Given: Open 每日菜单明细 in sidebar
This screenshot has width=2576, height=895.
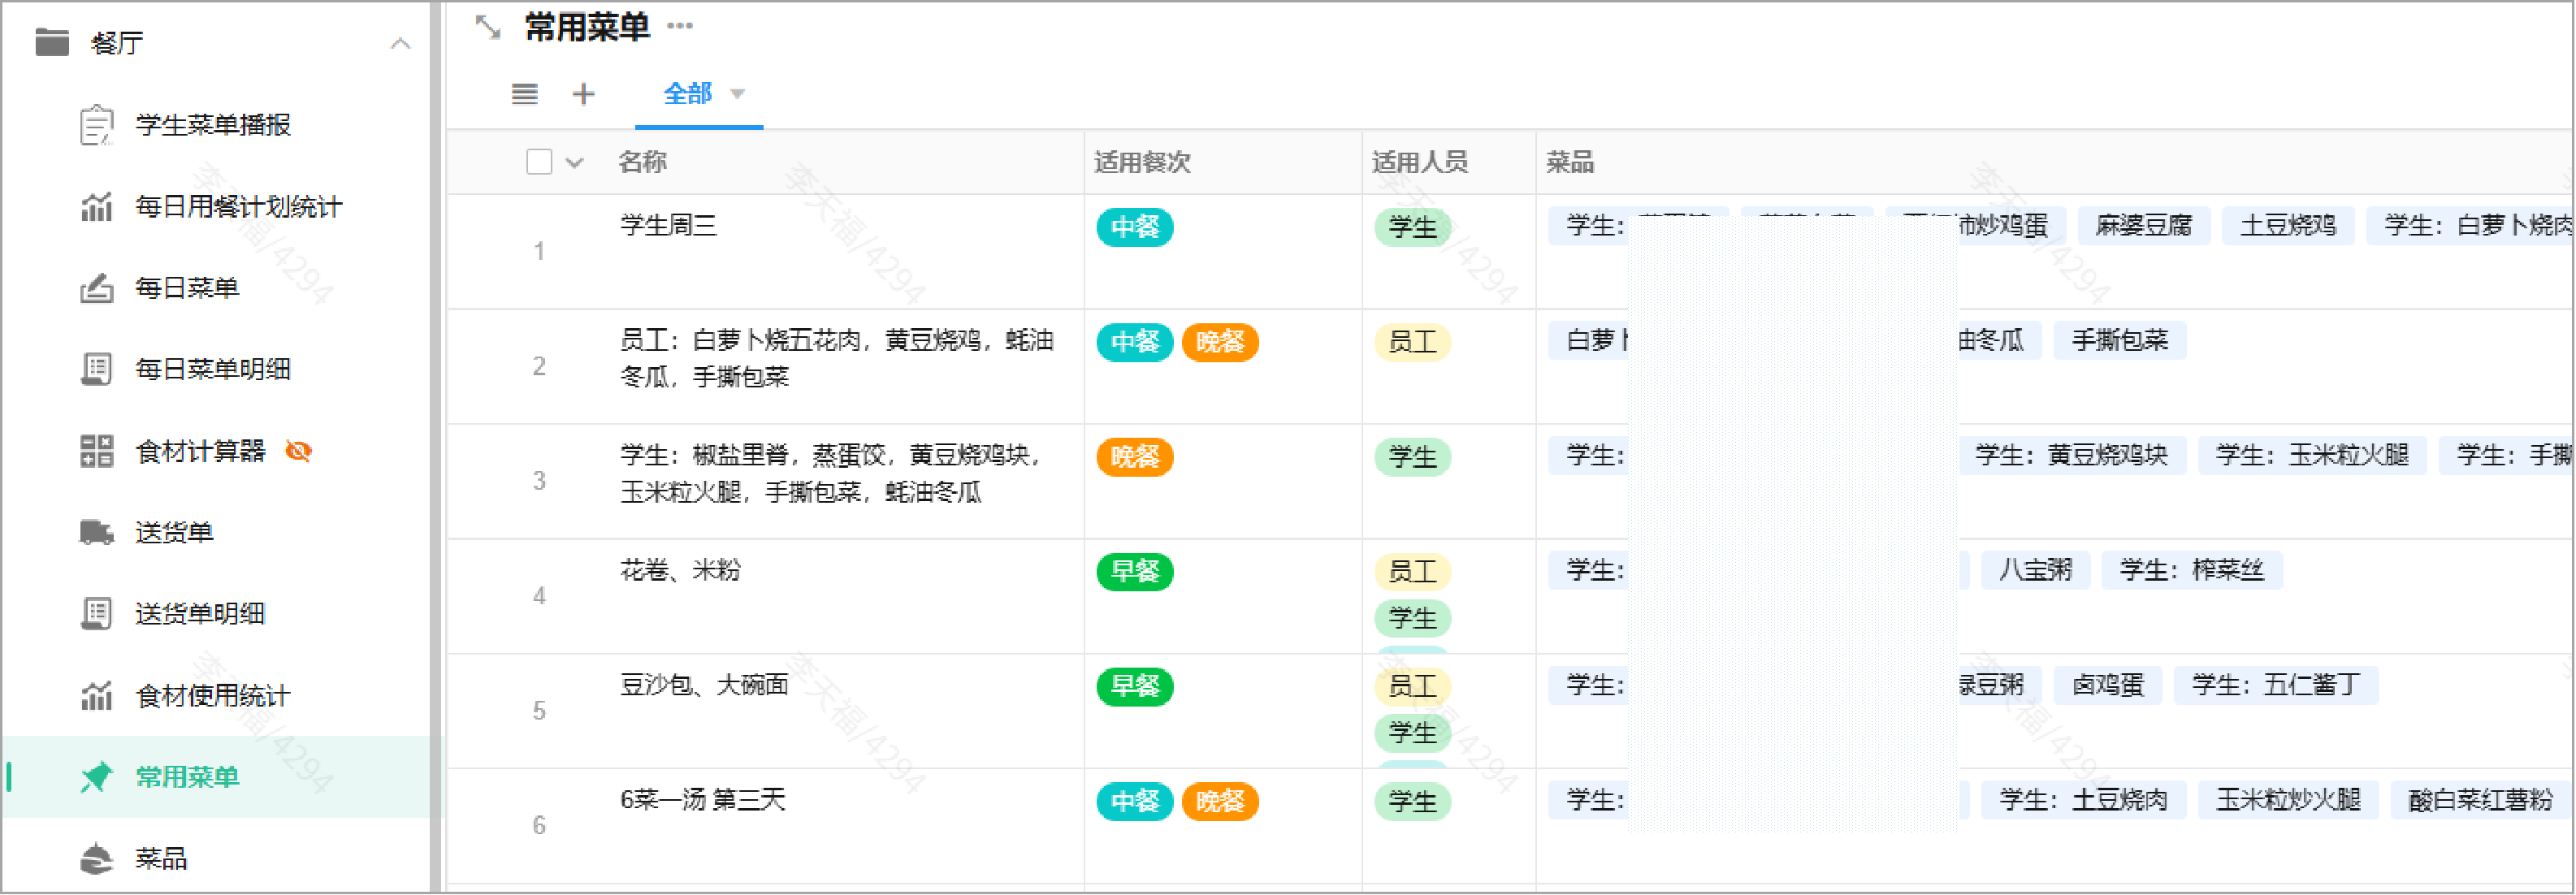Looking at the screenshot, I should pos(212,369).
